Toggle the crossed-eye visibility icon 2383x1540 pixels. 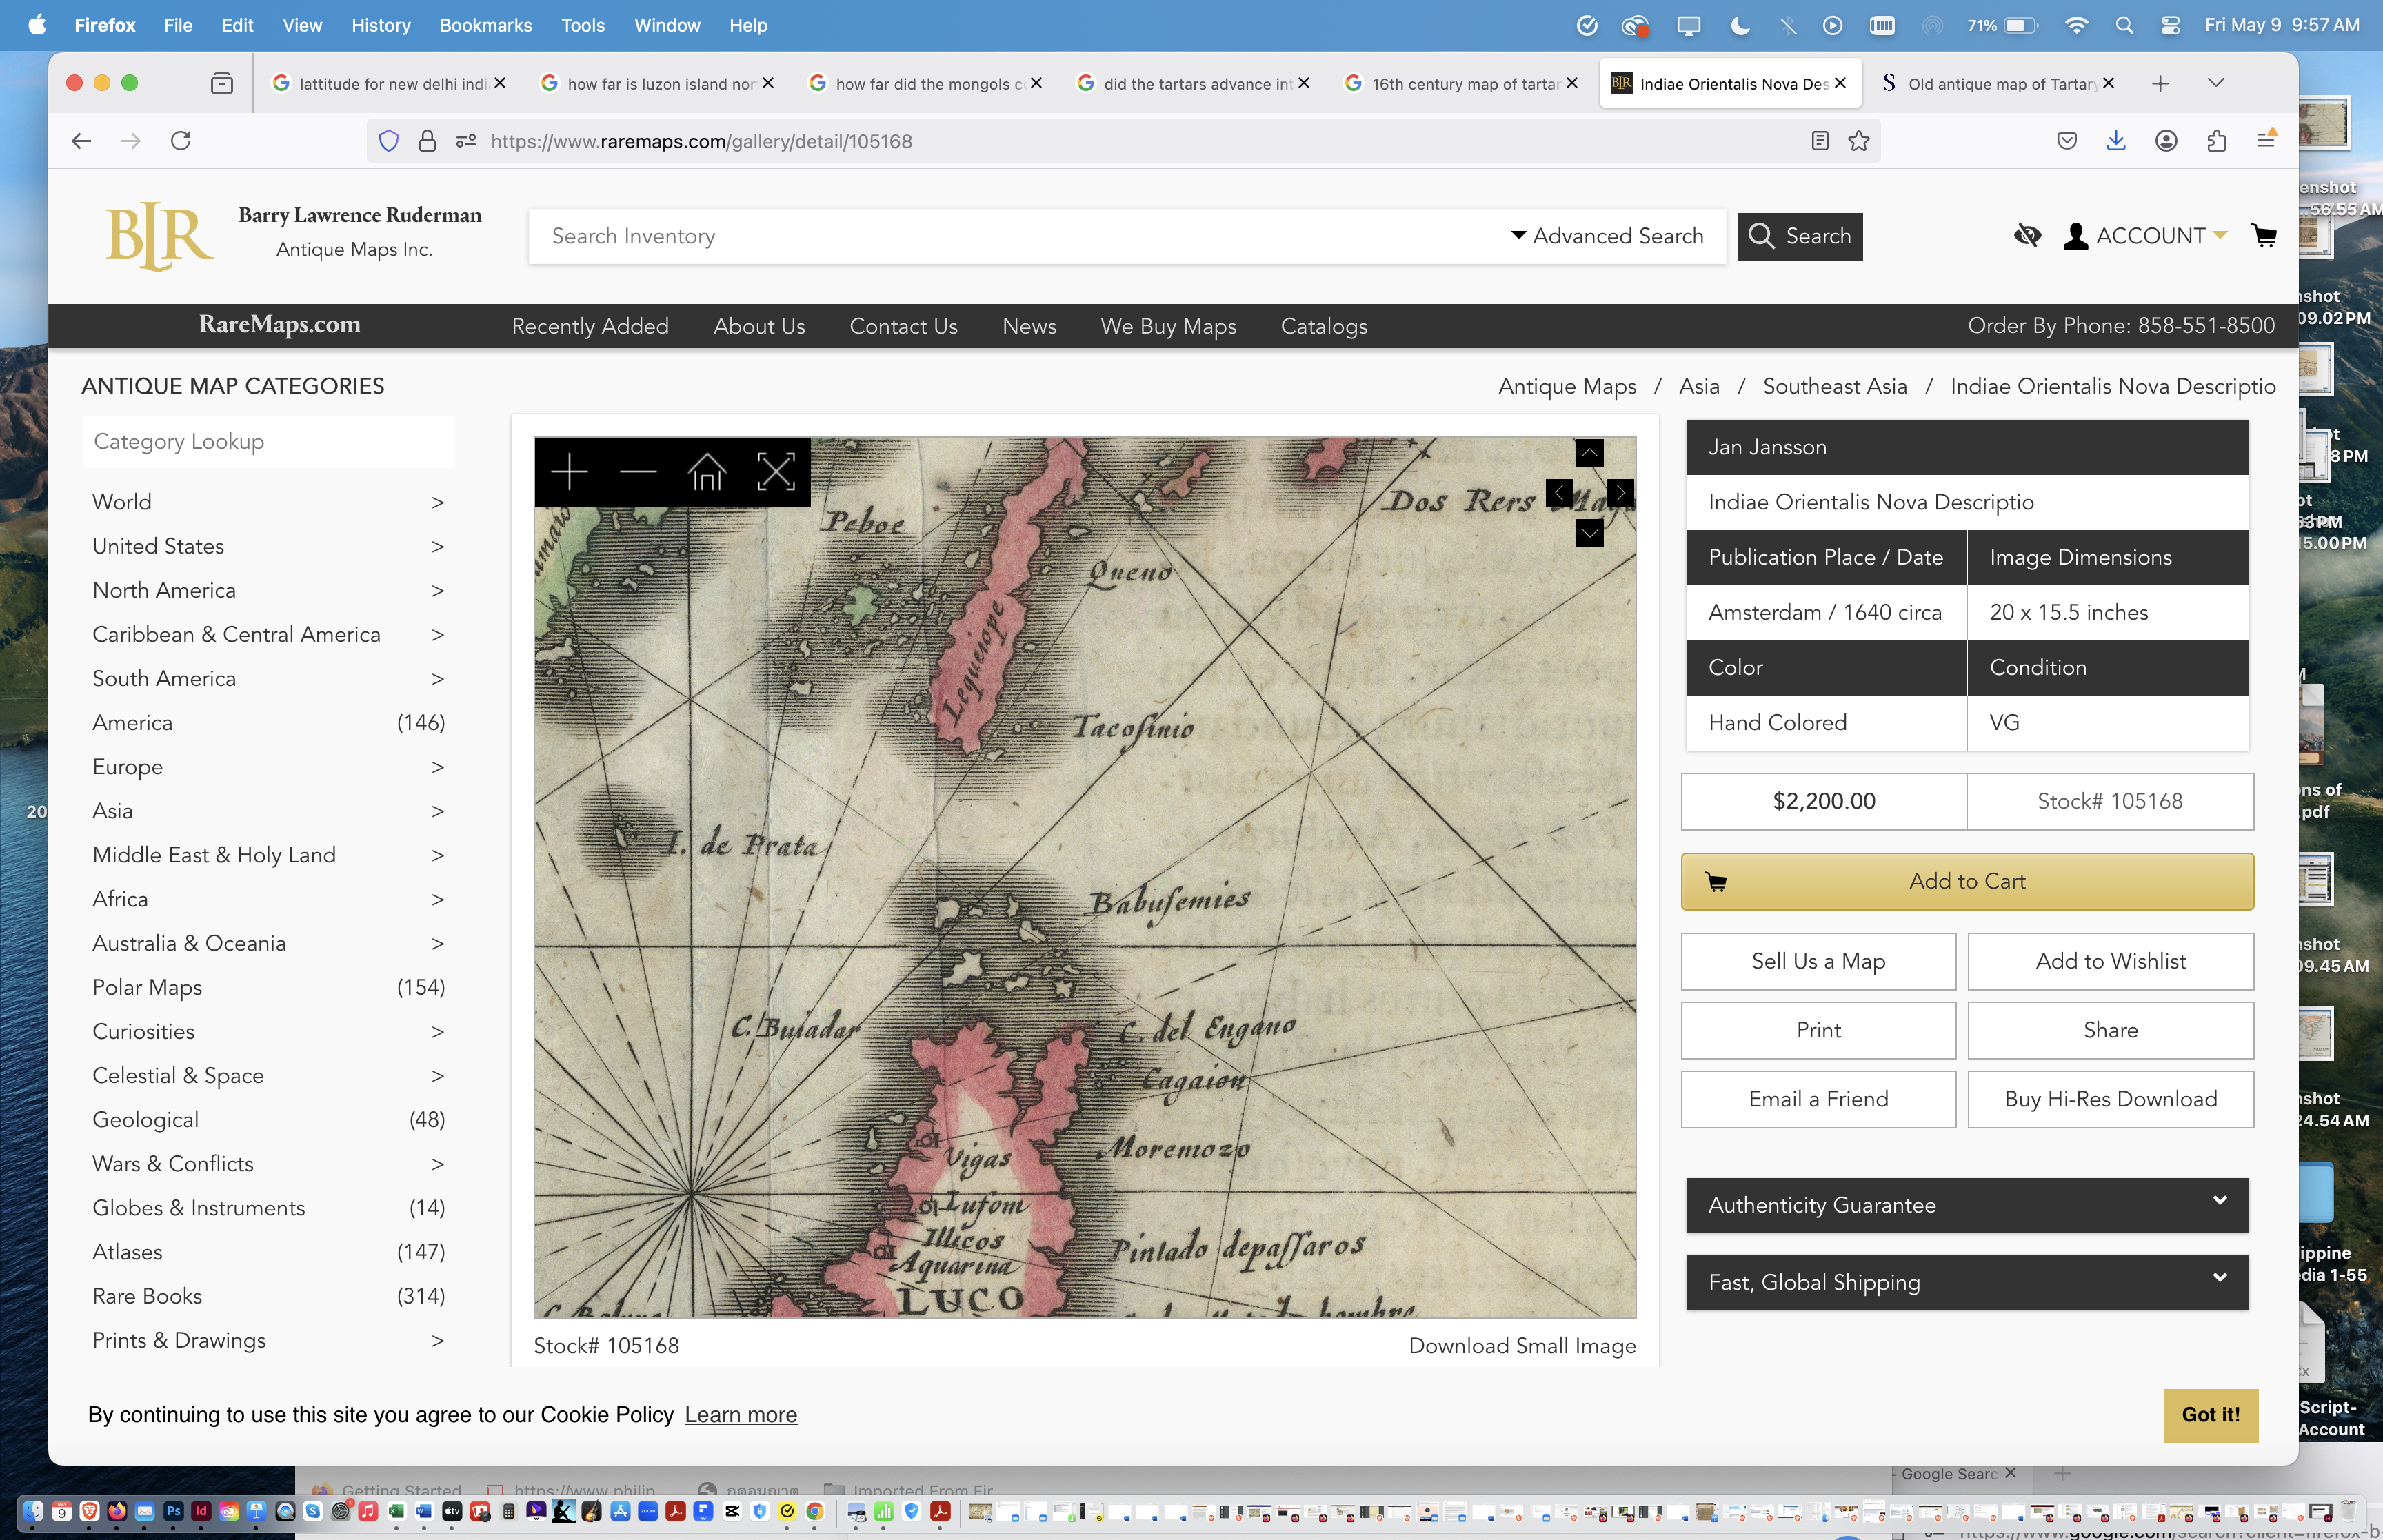[x=2027, y=236]
